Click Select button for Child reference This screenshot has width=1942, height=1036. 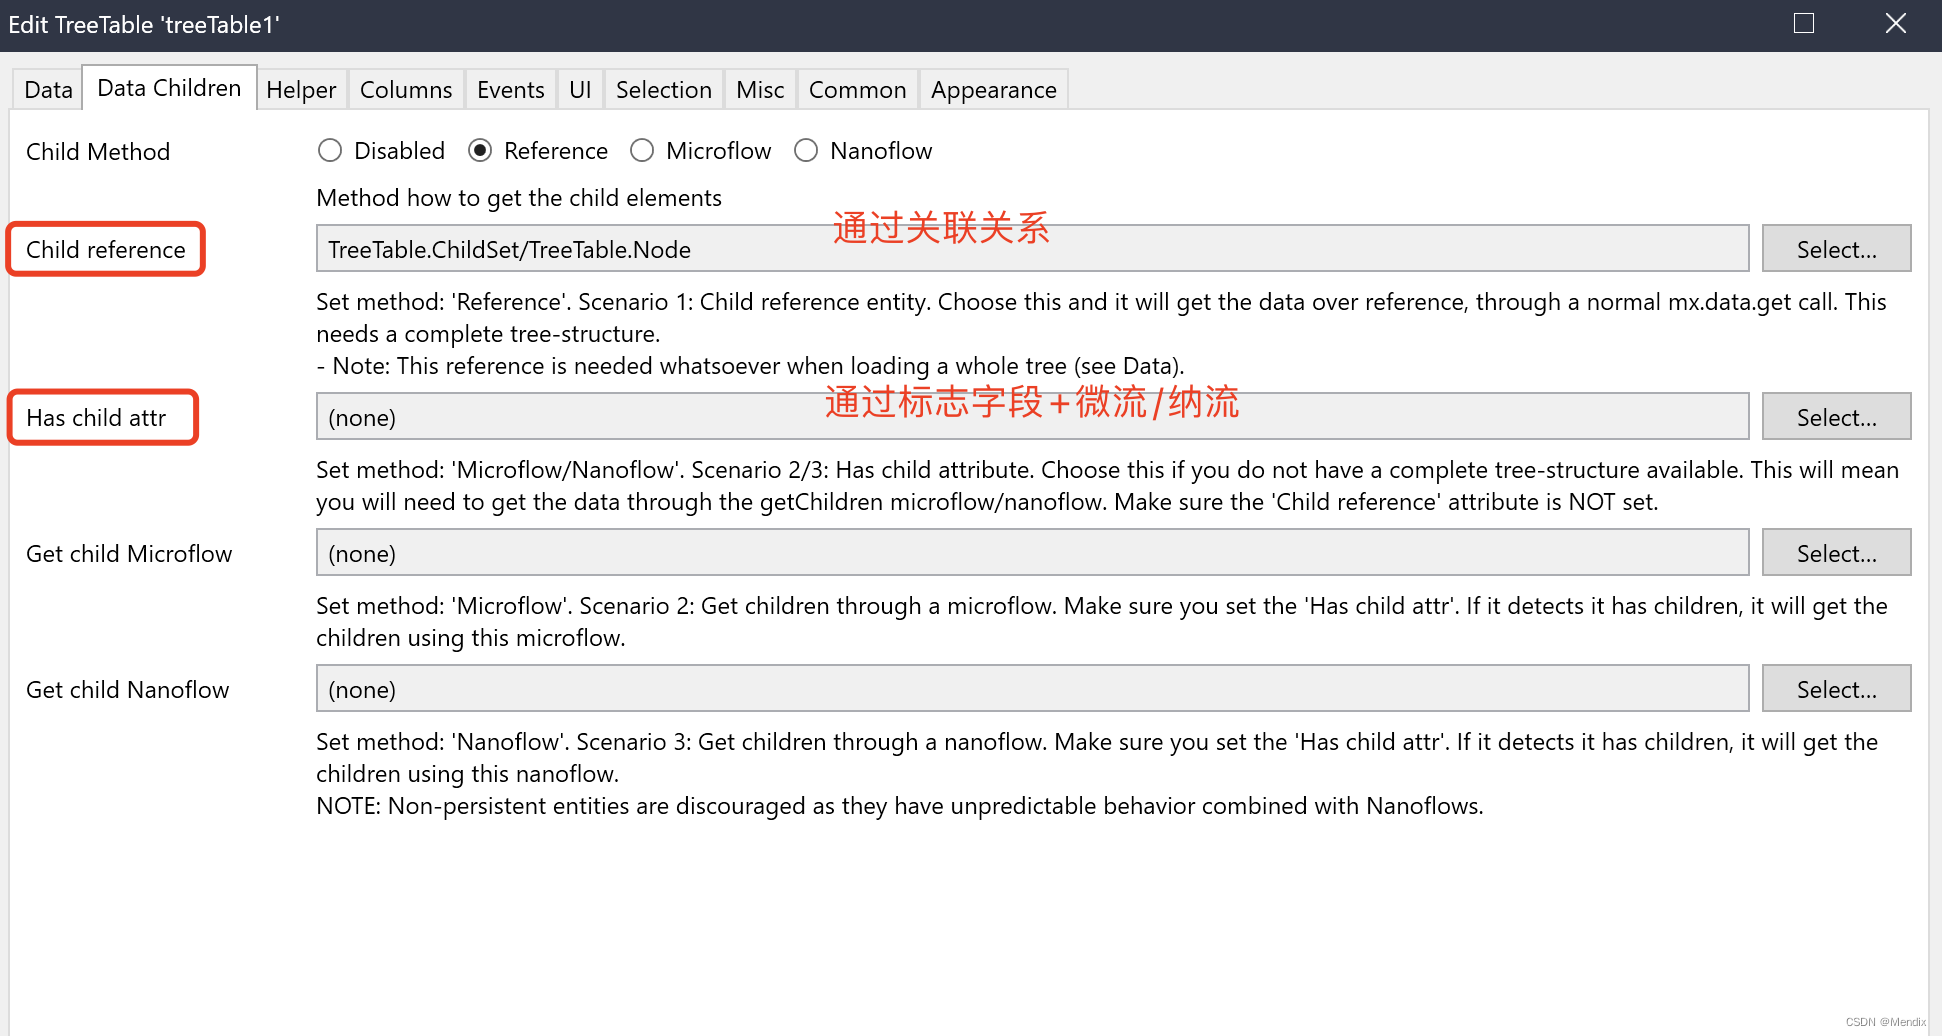click(x=1836, y=249)
